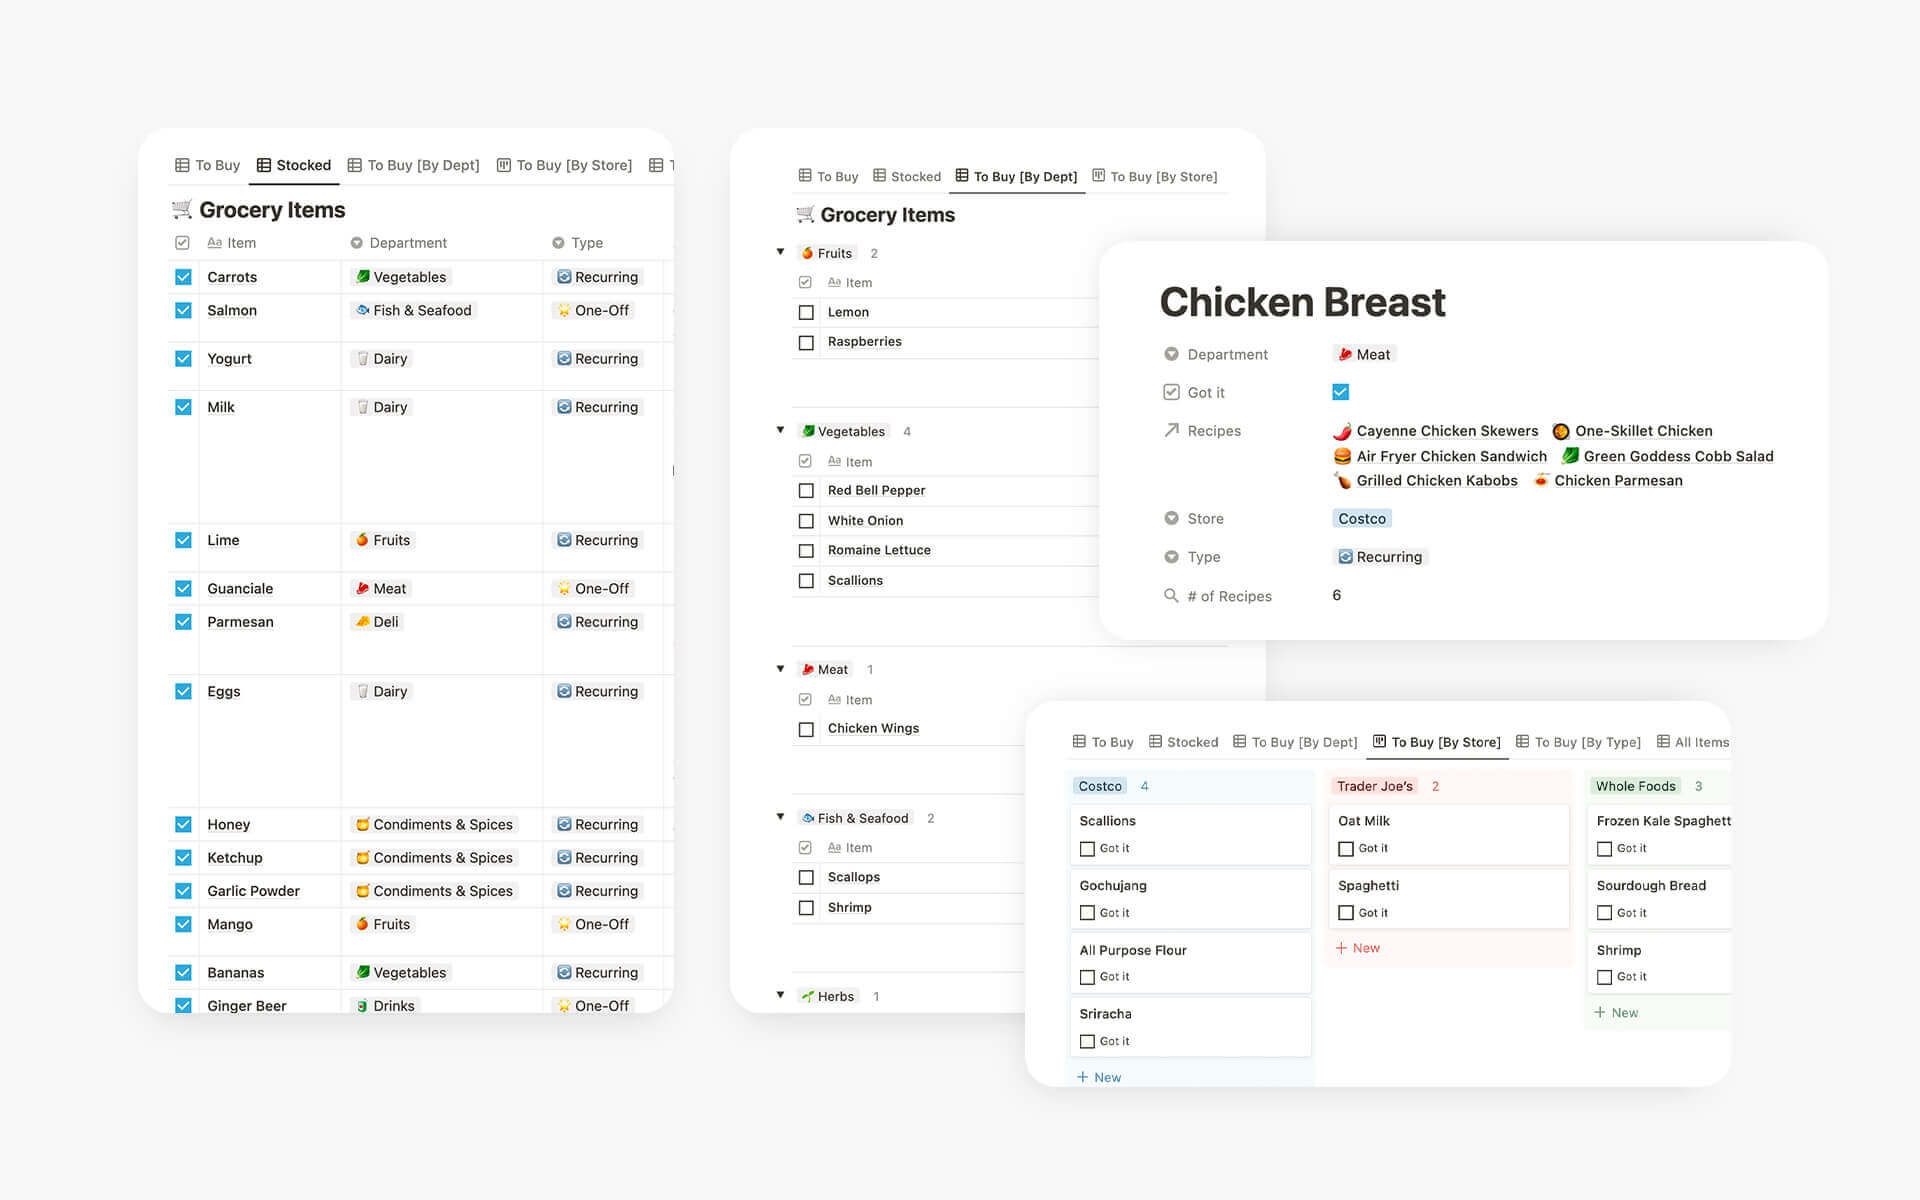Image resolution: width=1920 pixels, height=1200 pixels.
Task: Collapse the Fruits department group
Action: [x=778, y=253]
